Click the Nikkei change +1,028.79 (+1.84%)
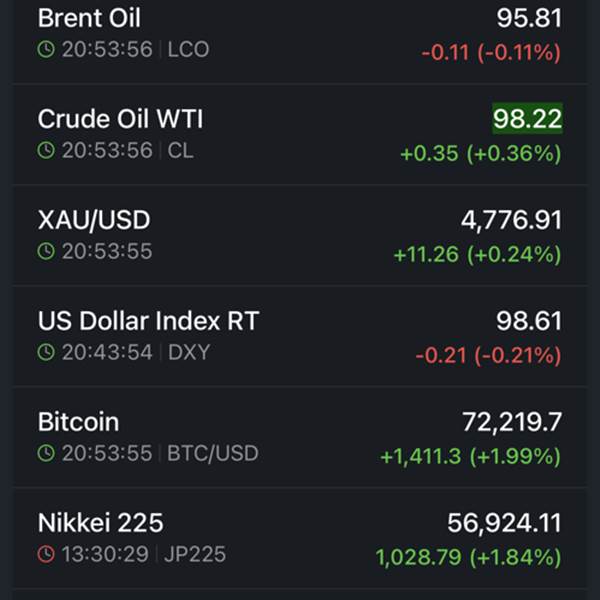 click(x=468, y=557)
